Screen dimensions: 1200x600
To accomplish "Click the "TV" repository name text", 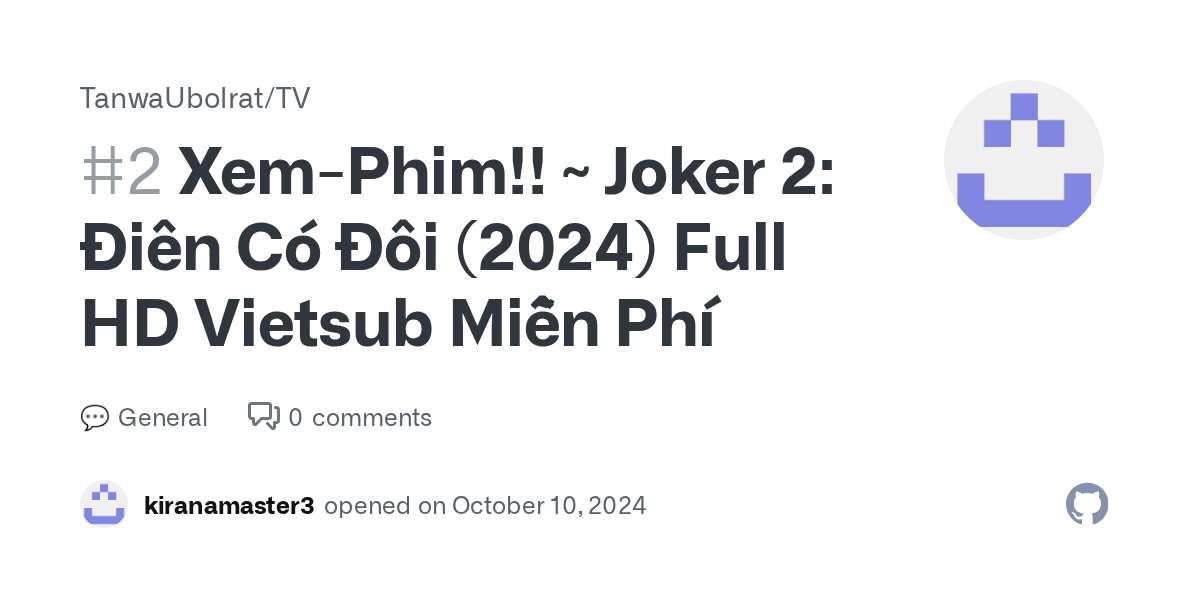I will click(x=294, y=98).
